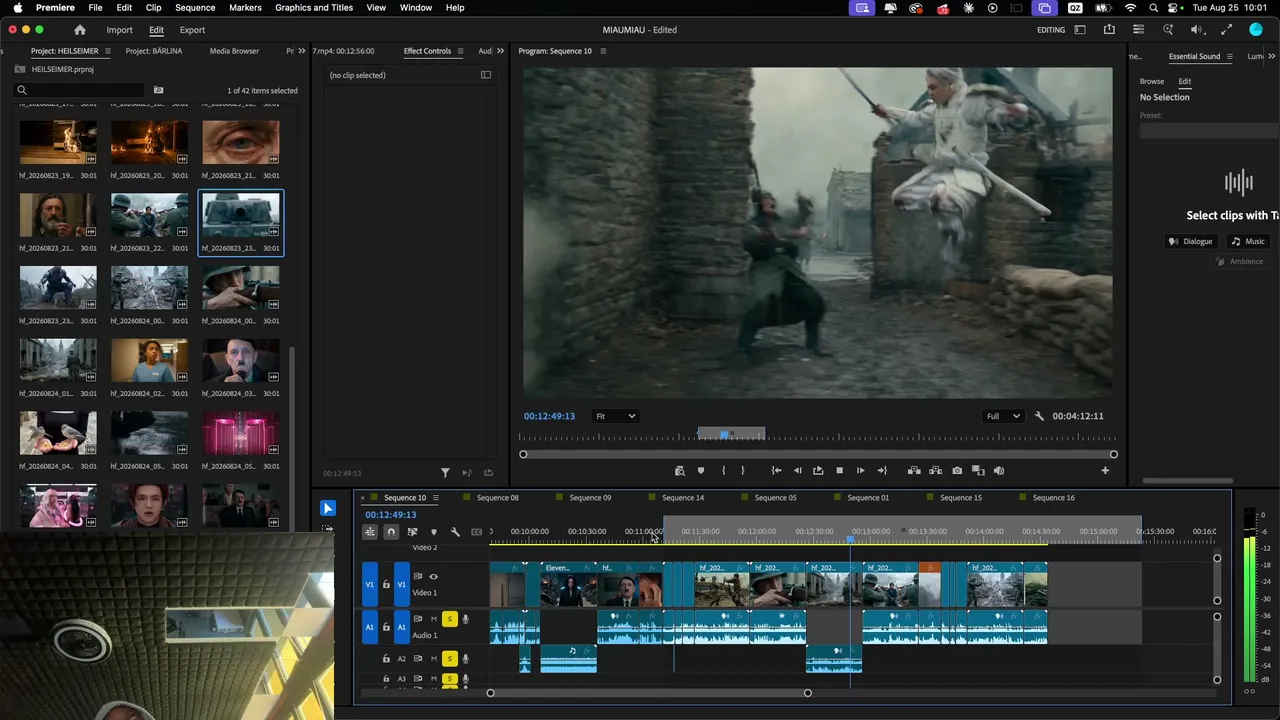Select the blue Selection tool arrow
Screen dimensions: 1280x720
pyautogui.click(x=328, y=508)
